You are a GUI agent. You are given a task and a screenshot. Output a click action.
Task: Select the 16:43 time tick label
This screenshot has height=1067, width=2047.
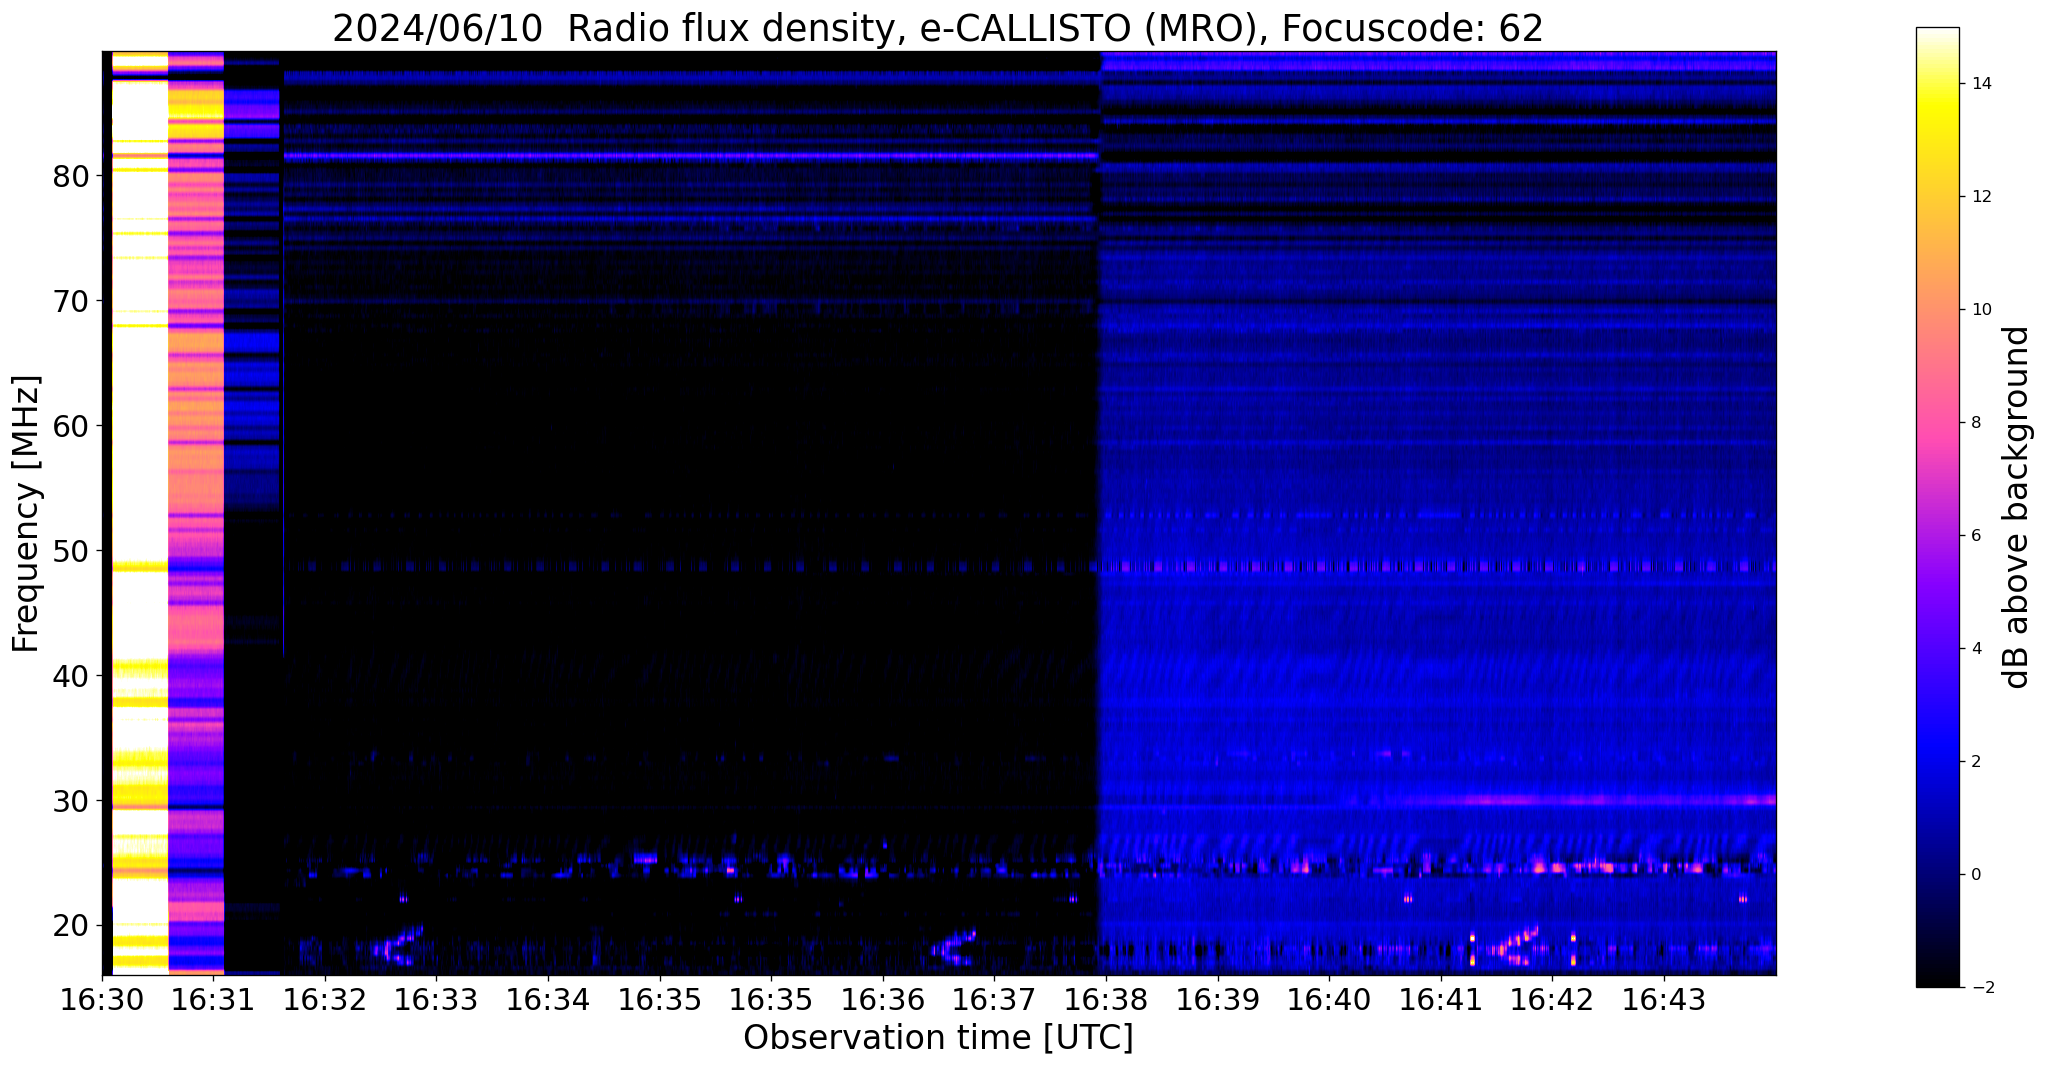tap(1664, 999)
